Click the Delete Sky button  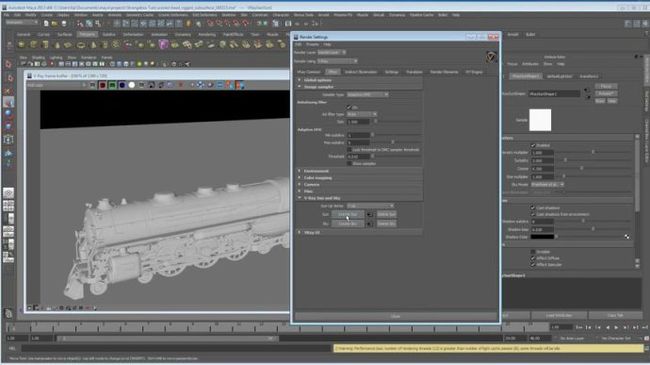tap(386, 224)
